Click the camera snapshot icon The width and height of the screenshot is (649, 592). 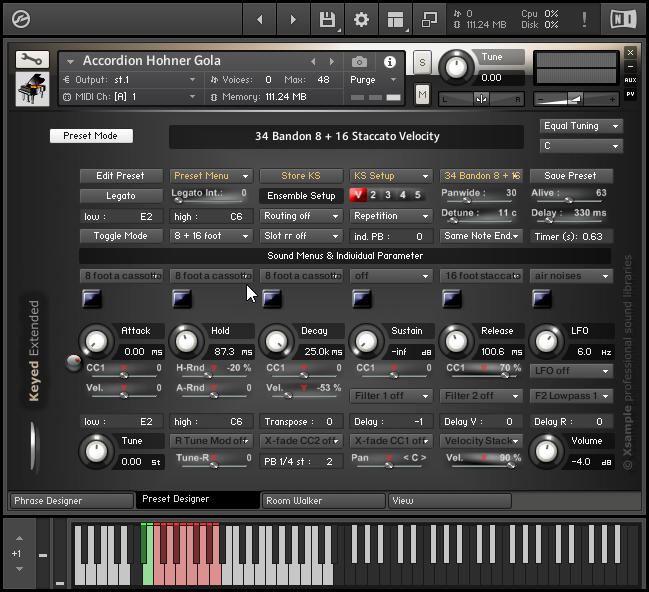(359, 62)
